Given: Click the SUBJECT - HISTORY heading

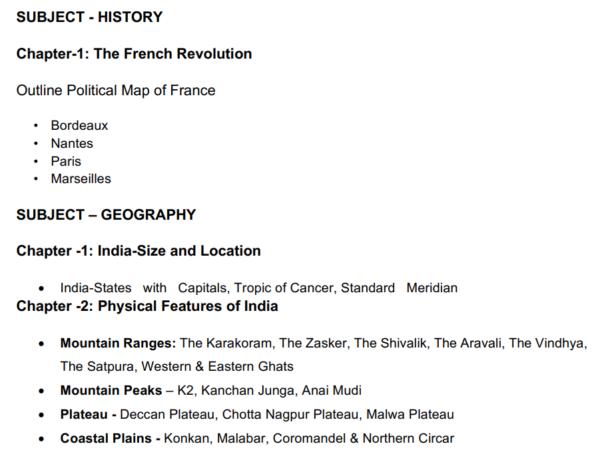Looking at the screenshot, I should click(x=89, y=17).
